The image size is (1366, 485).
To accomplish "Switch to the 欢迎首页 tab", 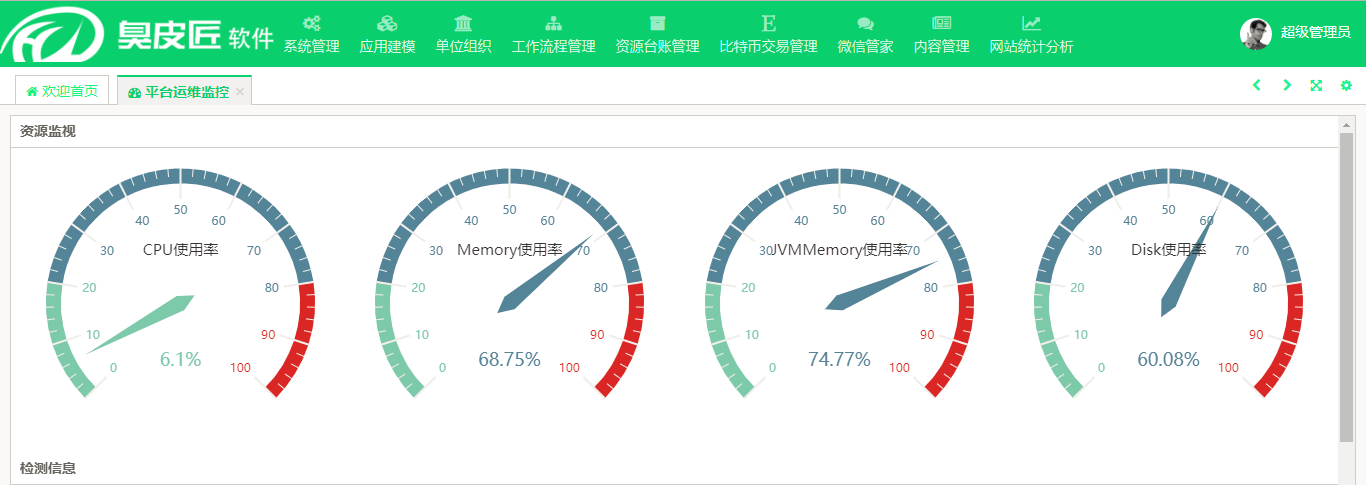I will (62, 91).
